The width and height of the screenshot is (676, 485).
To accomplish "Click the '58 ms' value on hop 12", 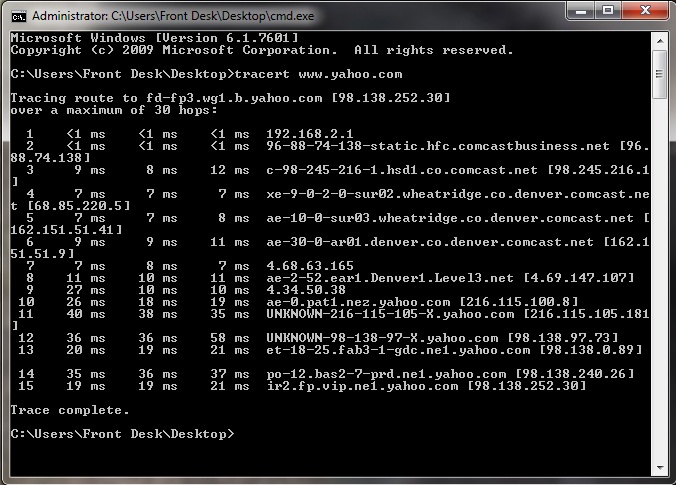I will 230,338.
